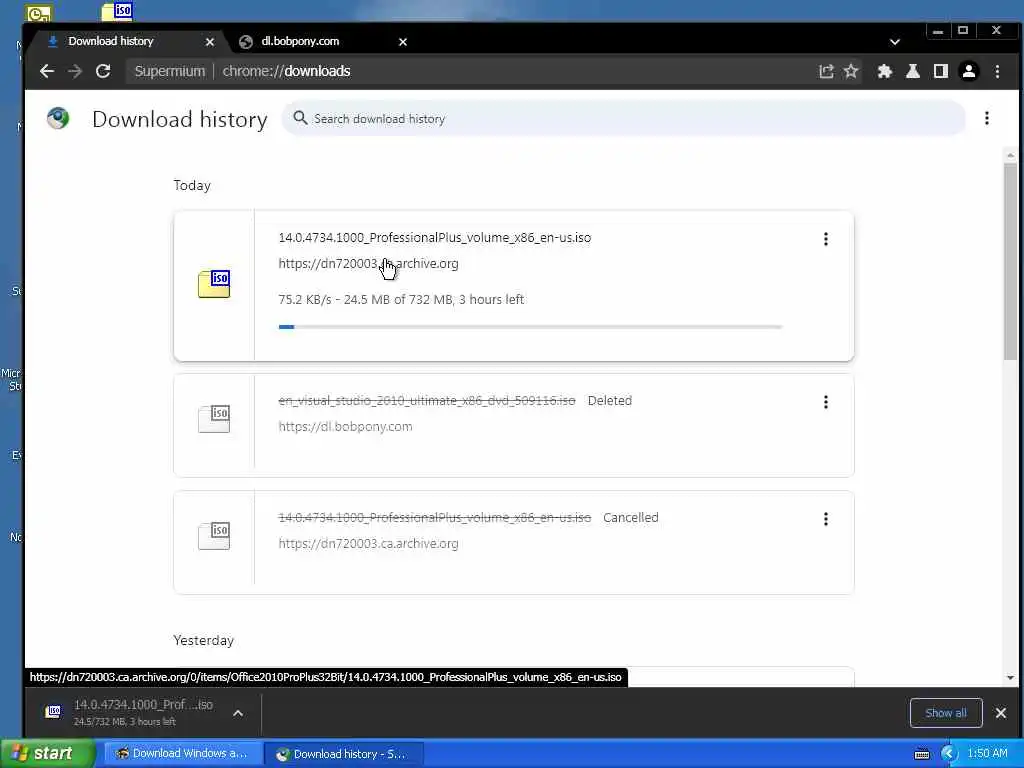
Task: Open more actions for the deleted Visual Studio ISO
Action: 825,402
